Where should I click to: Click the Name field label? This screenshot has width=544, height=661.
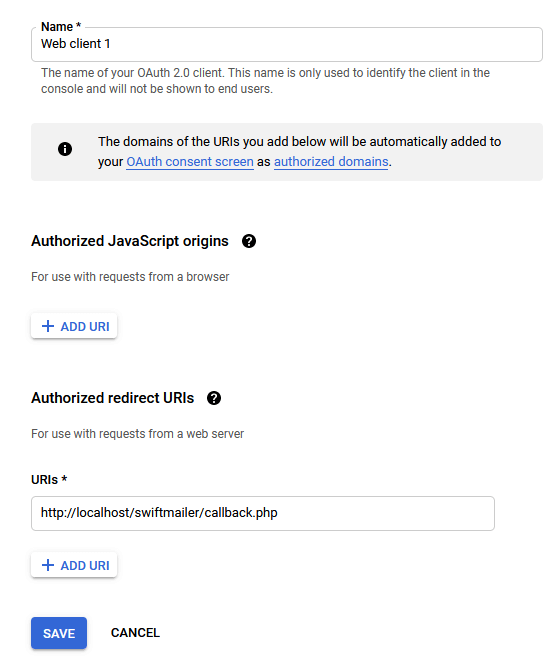61,27
